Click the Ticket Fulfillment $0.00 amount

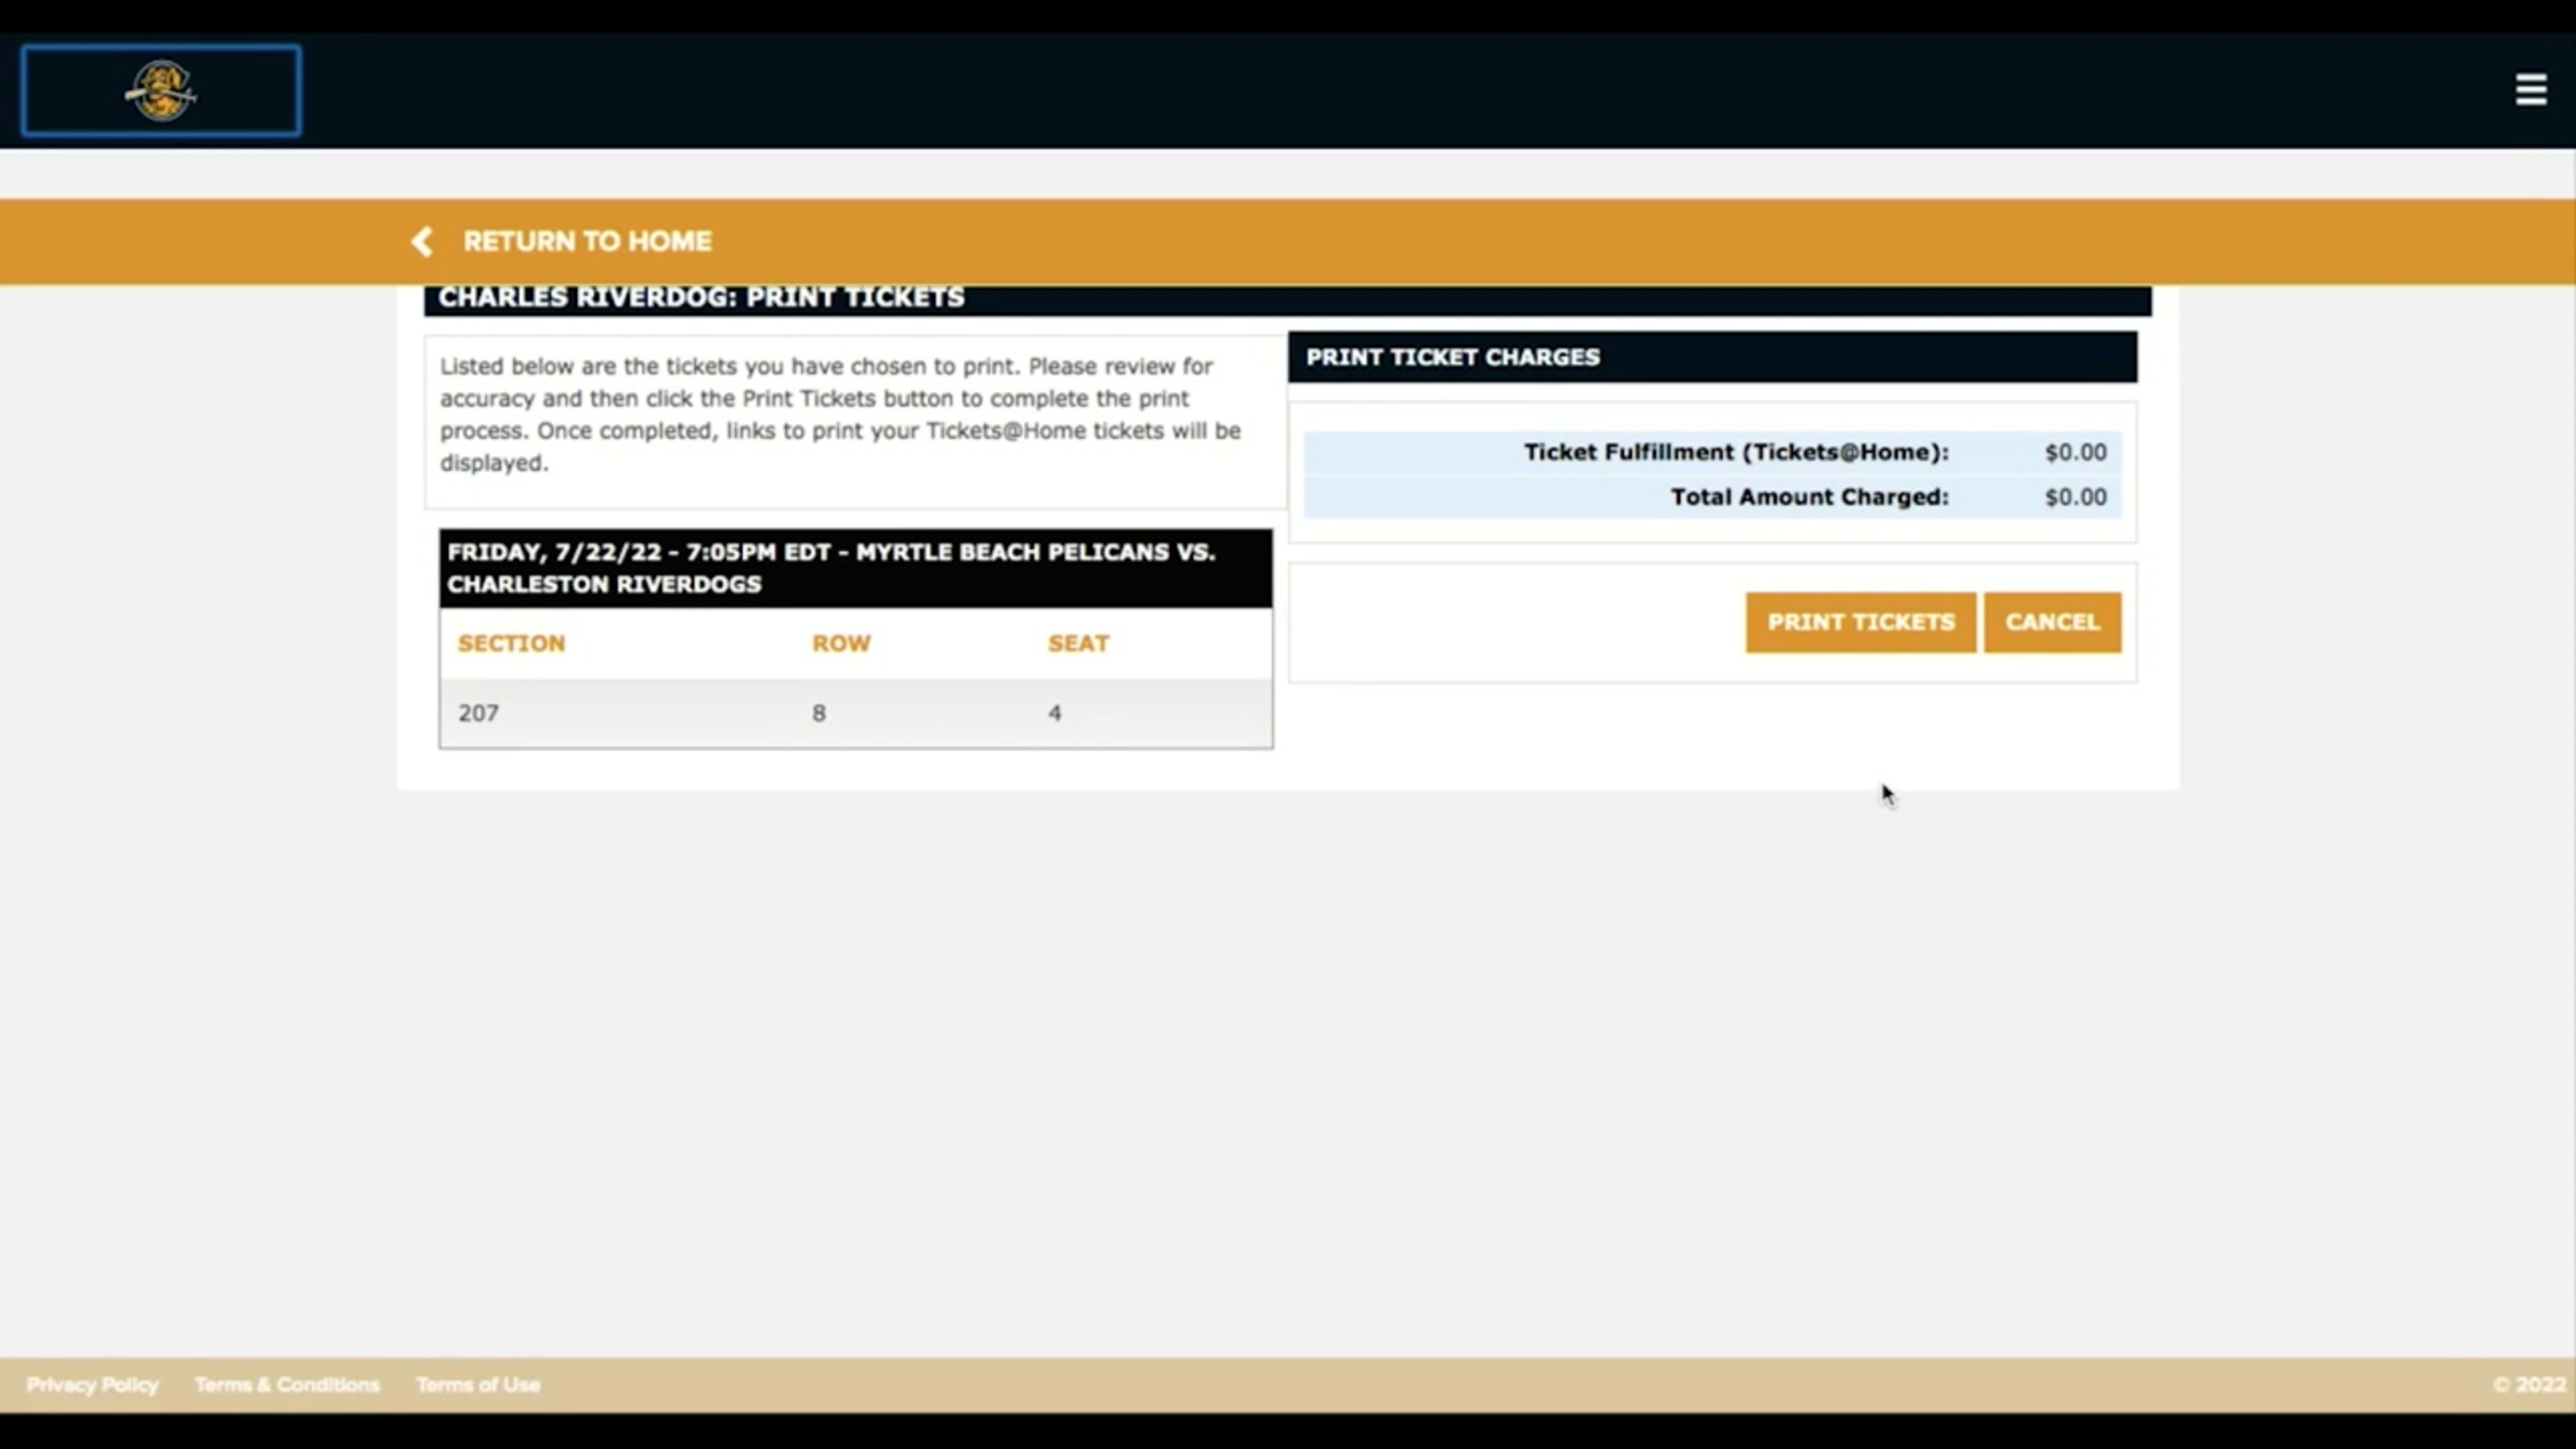[2075, 452]
